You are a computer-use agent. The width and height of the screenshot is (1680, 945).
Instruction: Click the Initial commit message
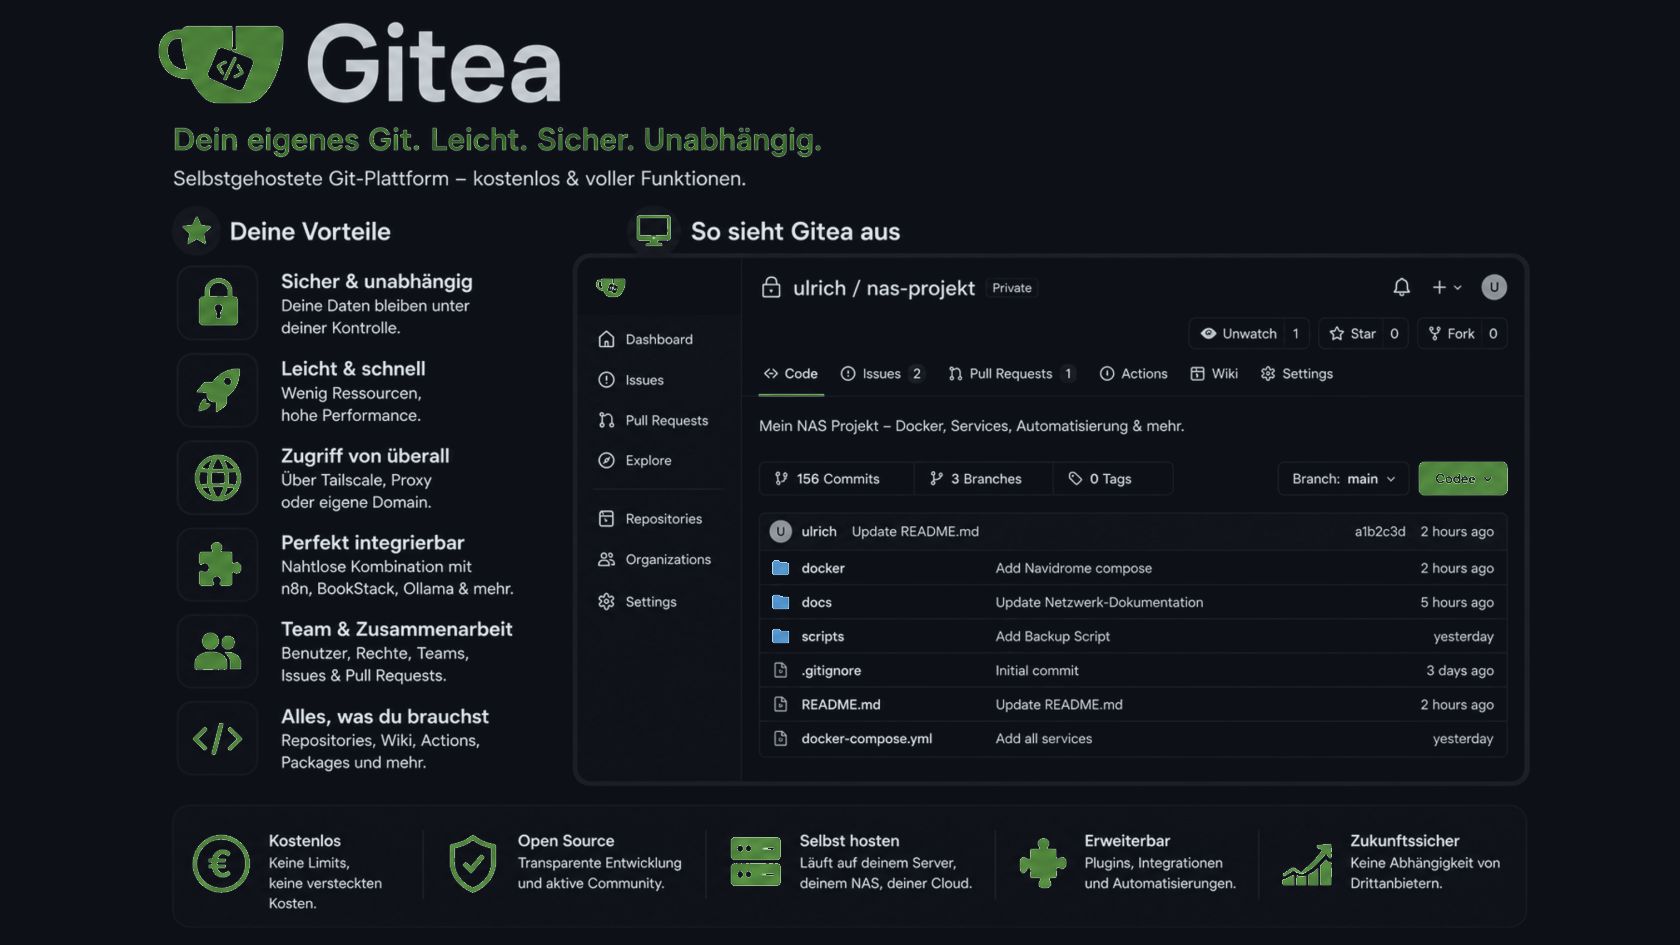(x=1037, y=670)
